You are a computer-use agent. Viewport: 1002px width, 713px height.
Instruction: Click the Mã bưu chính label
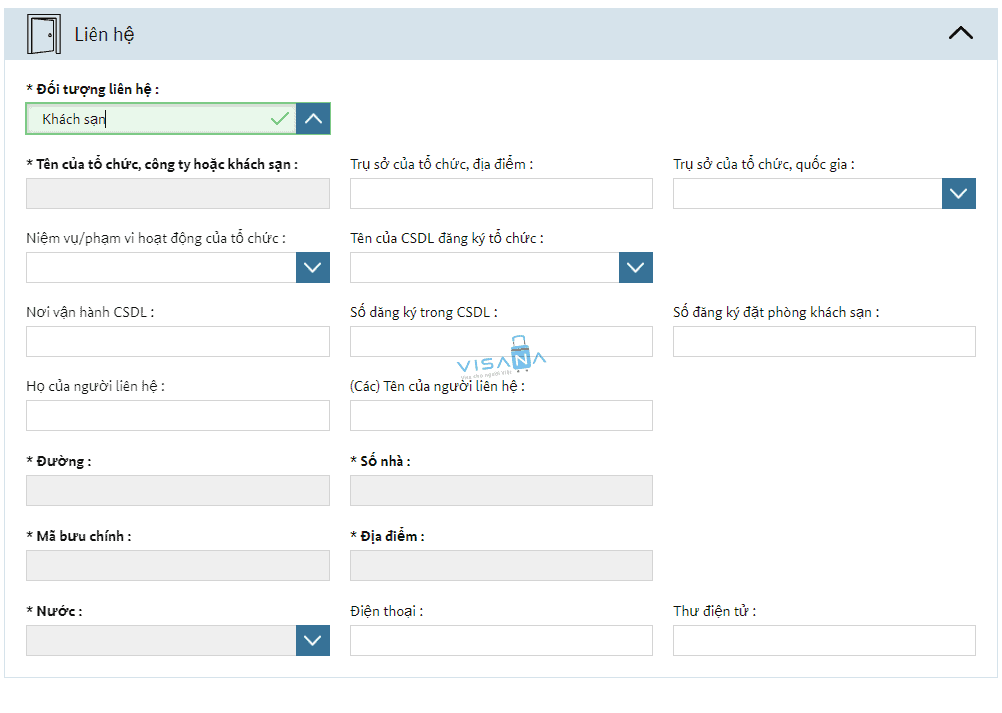coord(79,537)
